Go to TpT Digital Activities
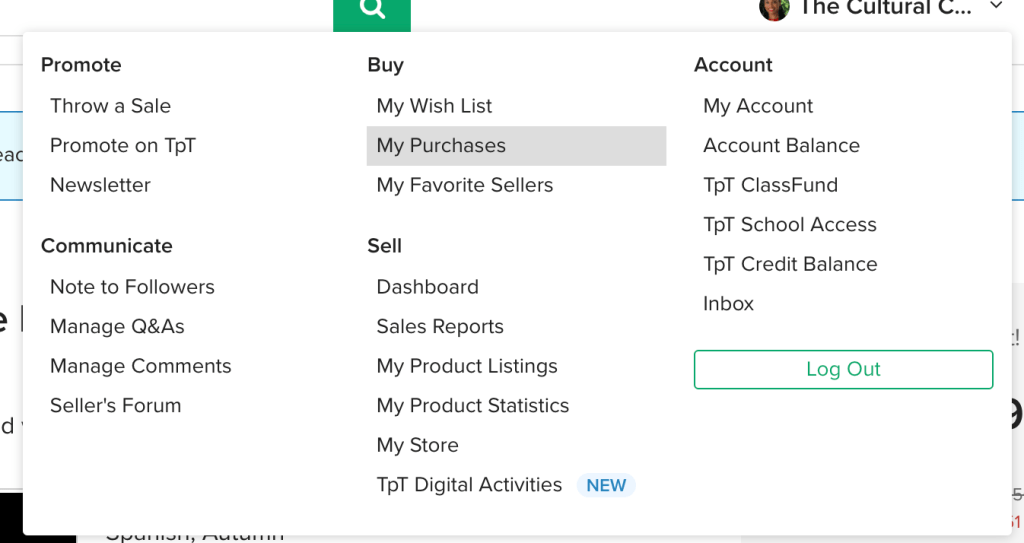1024x543 pixels. click(469, 485)
